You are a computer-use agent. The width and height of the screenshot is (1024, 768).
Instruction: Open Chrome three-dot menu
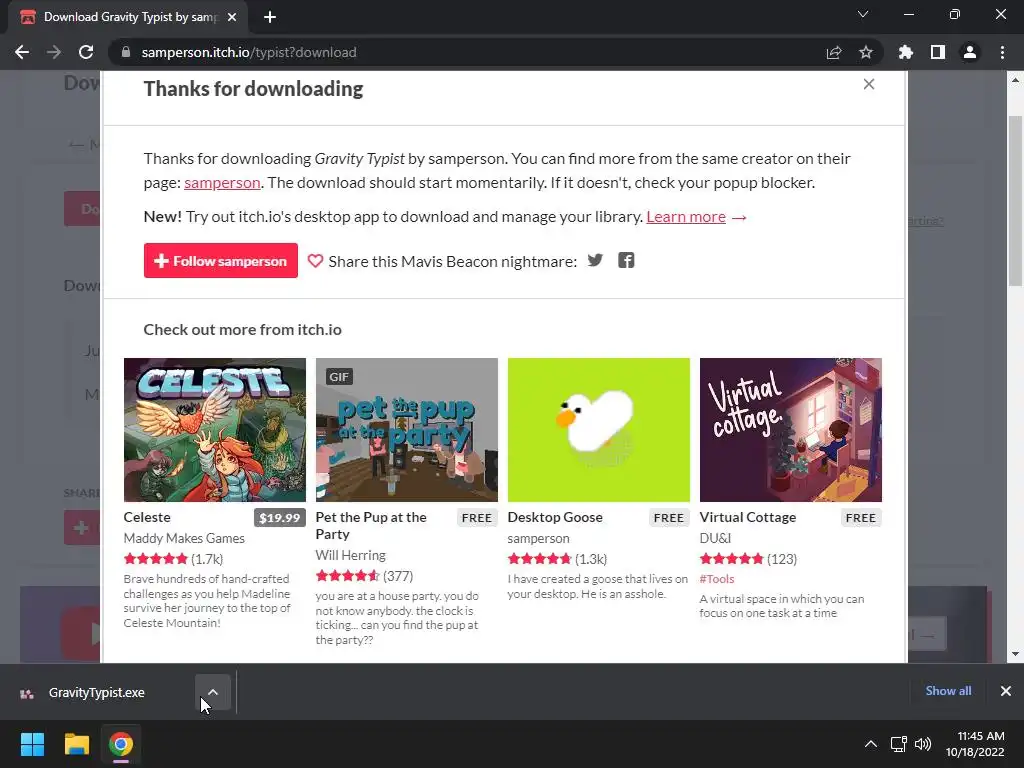pos(1002,52)
